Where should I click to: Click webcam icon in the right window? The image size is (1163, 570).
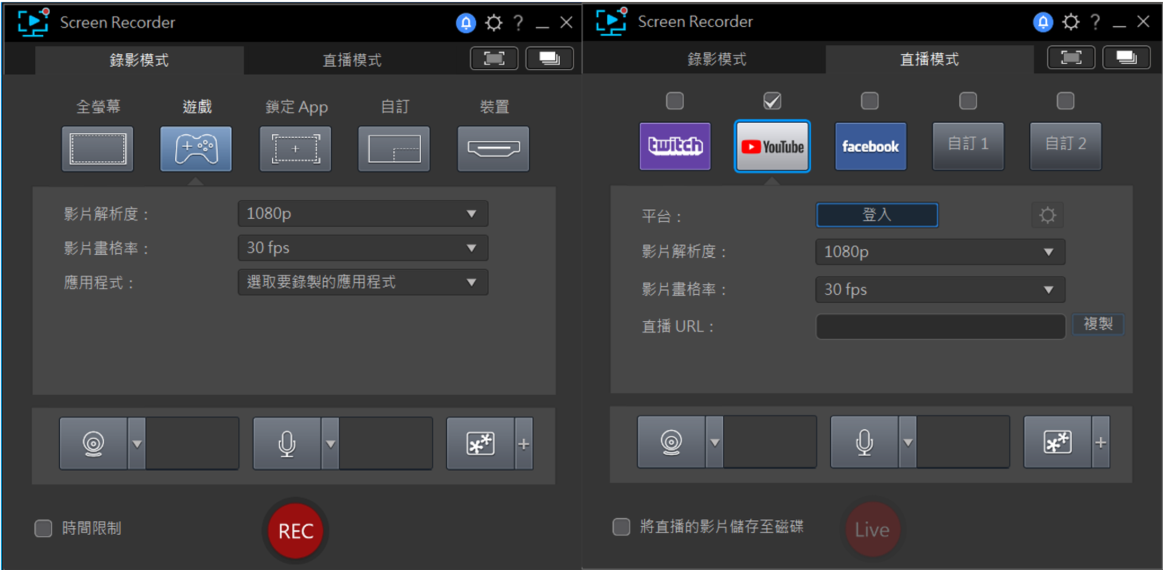pos(671,442)
